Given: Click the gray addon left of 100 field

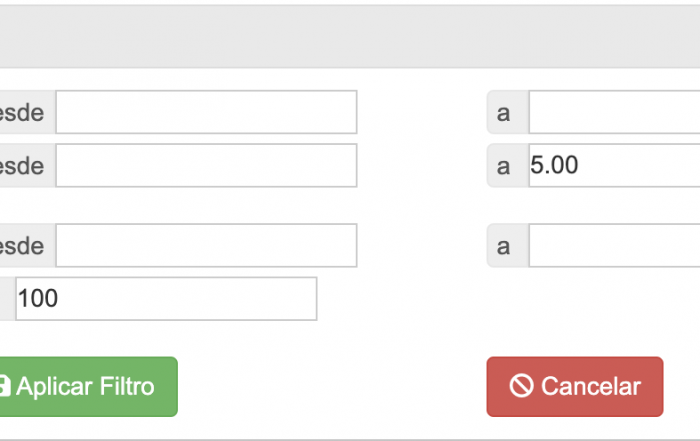Looking at the screenshot, I should pos(8,299).
